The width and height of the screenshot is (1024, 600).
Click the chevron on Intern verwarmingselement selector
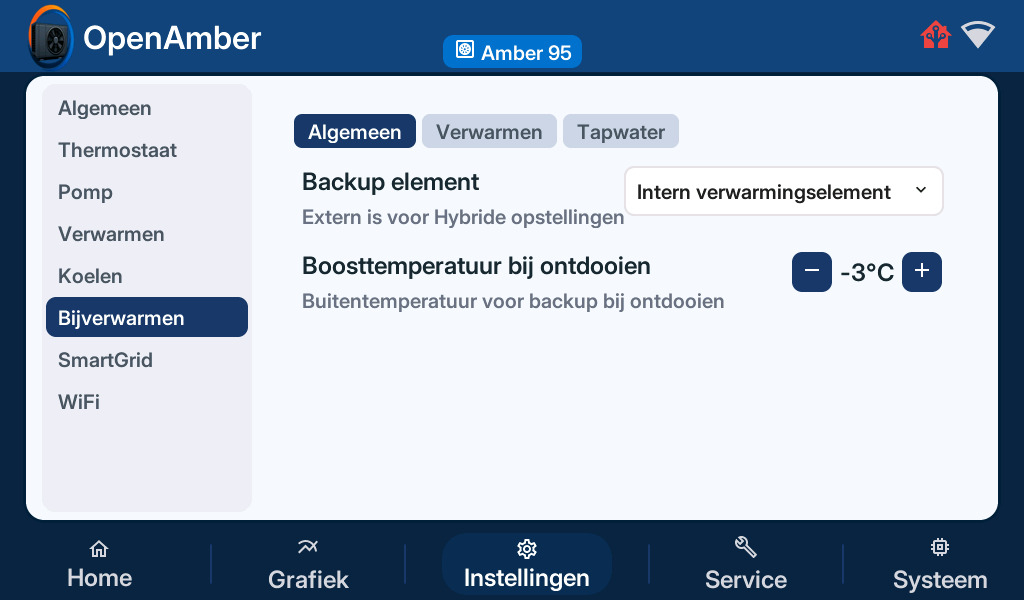coord(921,190)
